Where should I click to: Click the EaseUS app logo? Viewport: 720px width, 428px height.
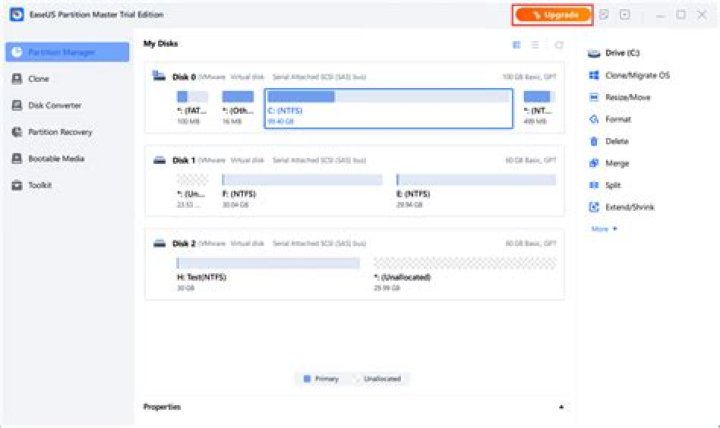pos(17,15)
